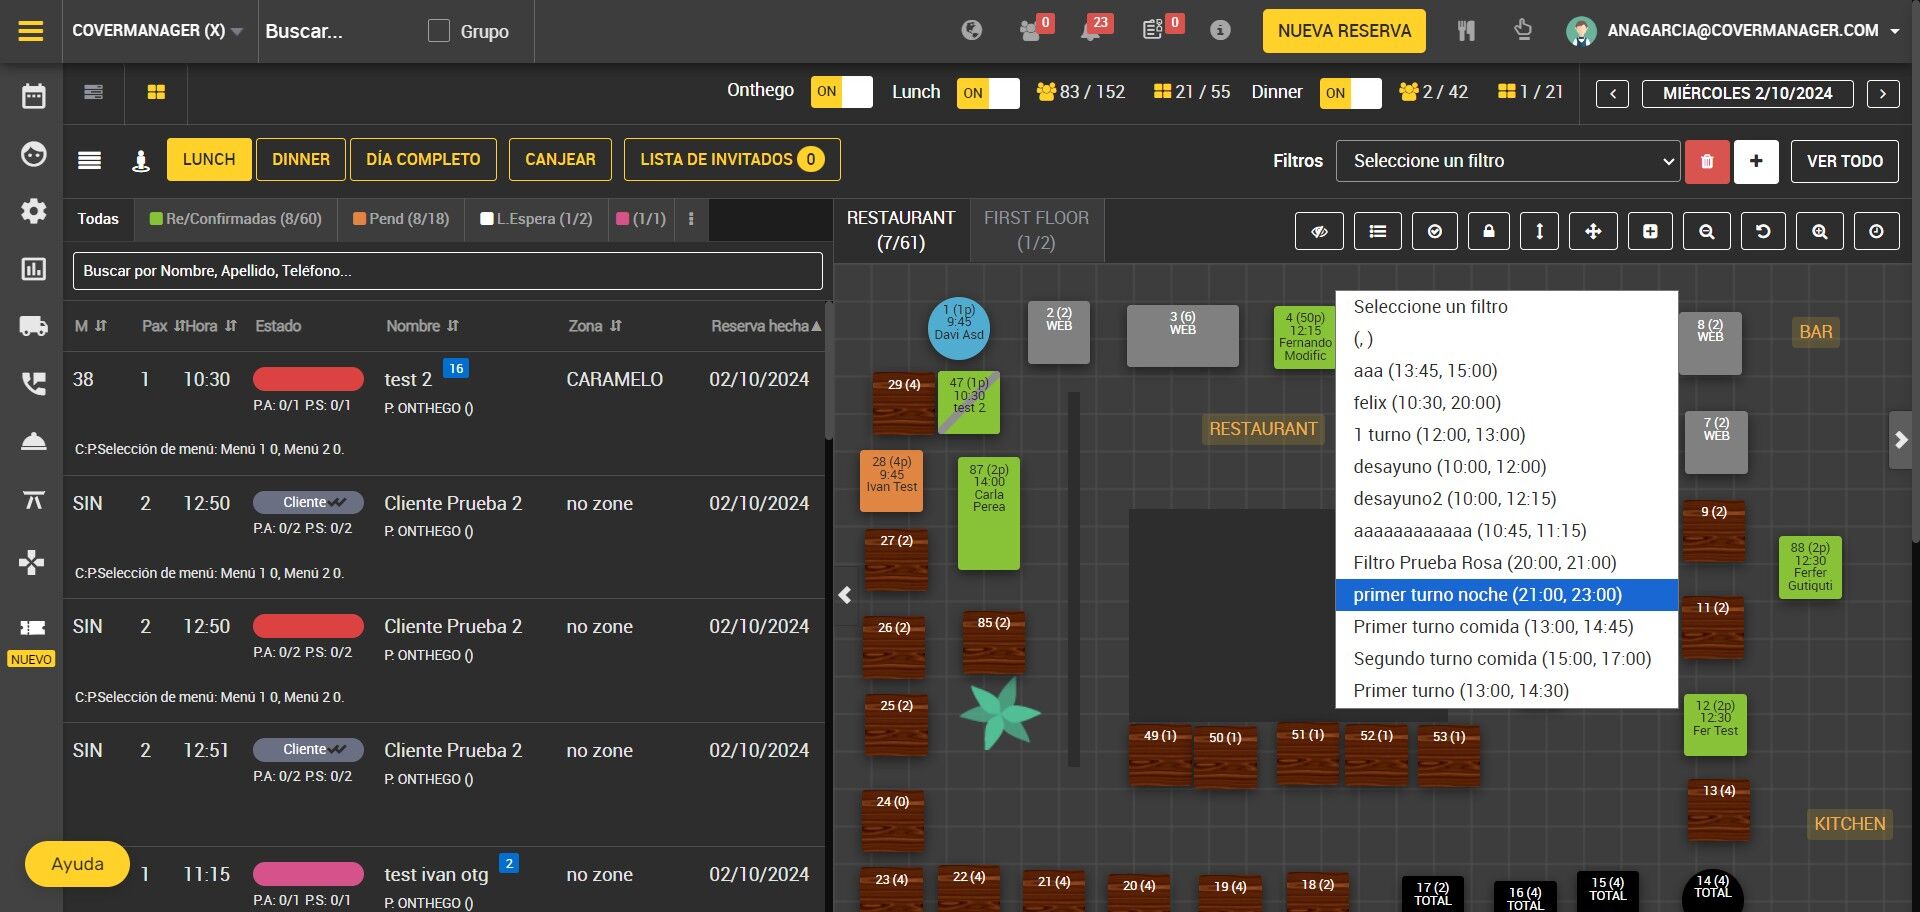The image size is (1920, 912).
Task: Open the COVERMANAGER (X) restaurant dropdown
Action: 158,31
